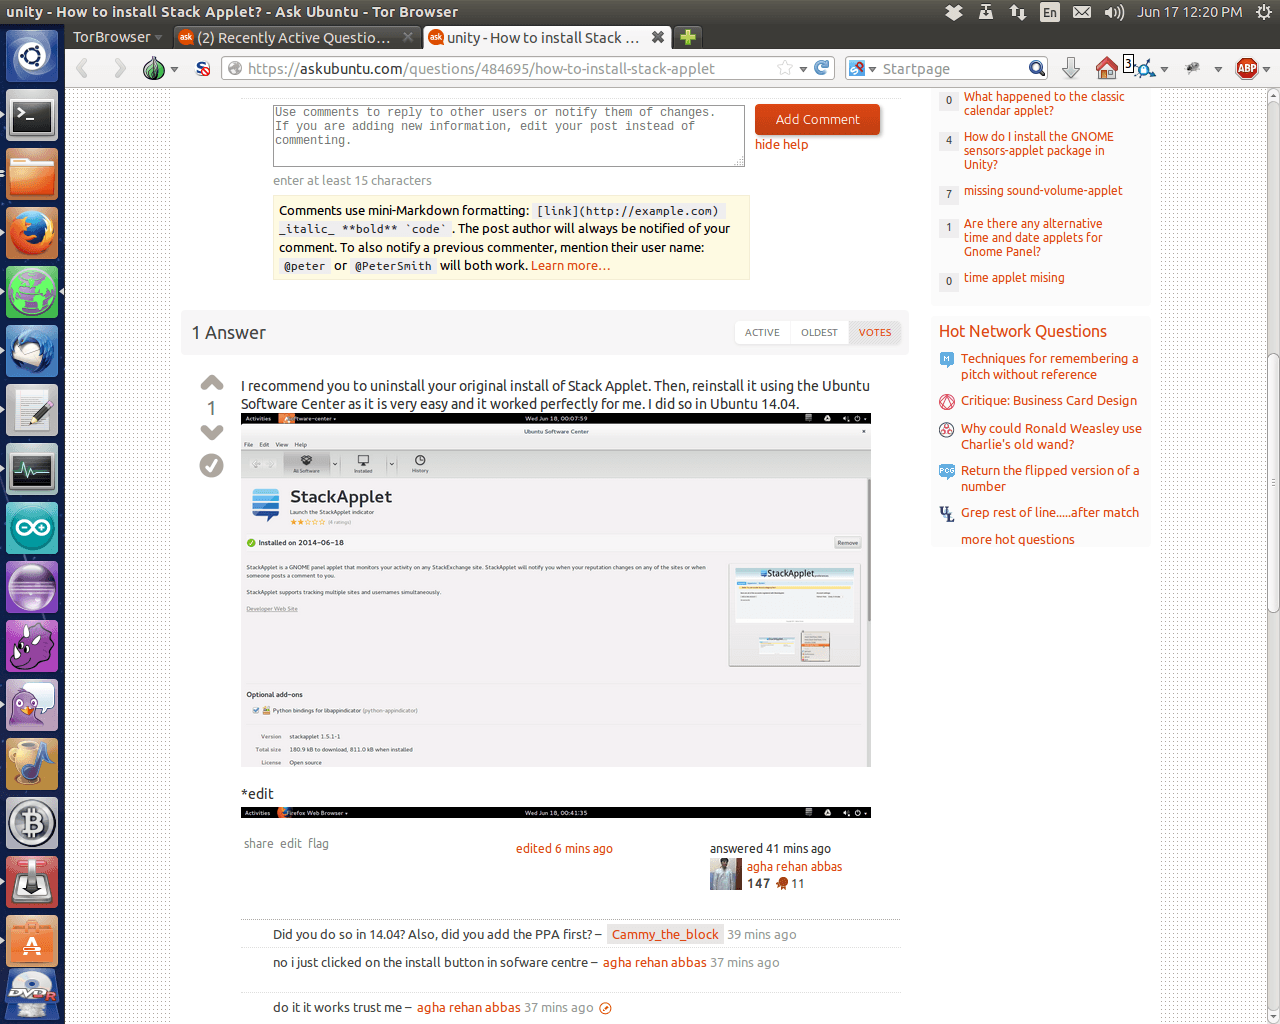Image resolution: width=1280 pixels, height=1024 pixels.
Task: Launch the Arduino IDE from the dock
Action: (x=32, y=529)
